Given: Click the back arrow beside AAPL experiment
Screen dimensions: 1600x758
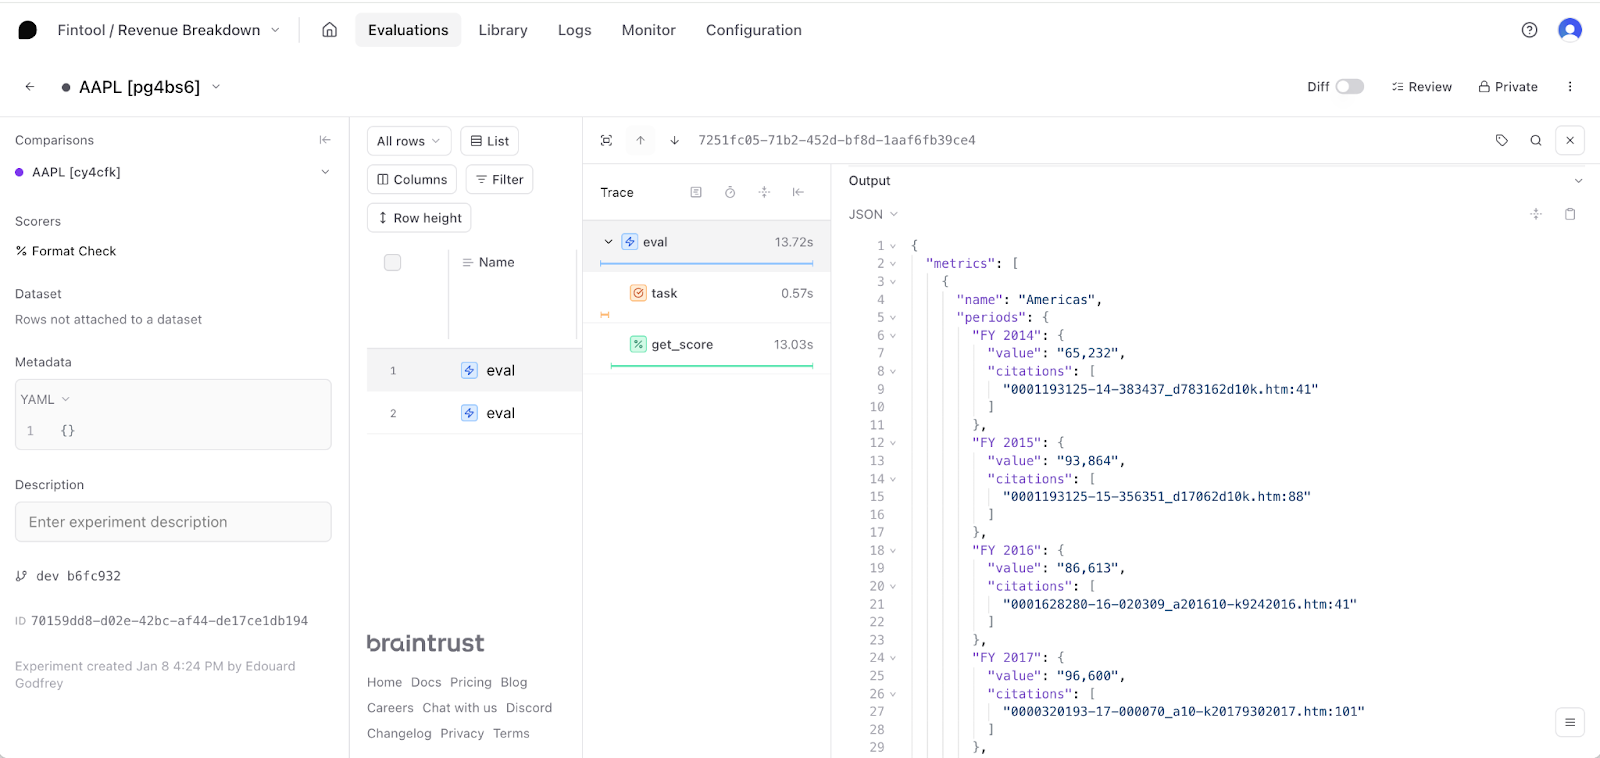Looking at the screenshot, I should pos(30,87).
